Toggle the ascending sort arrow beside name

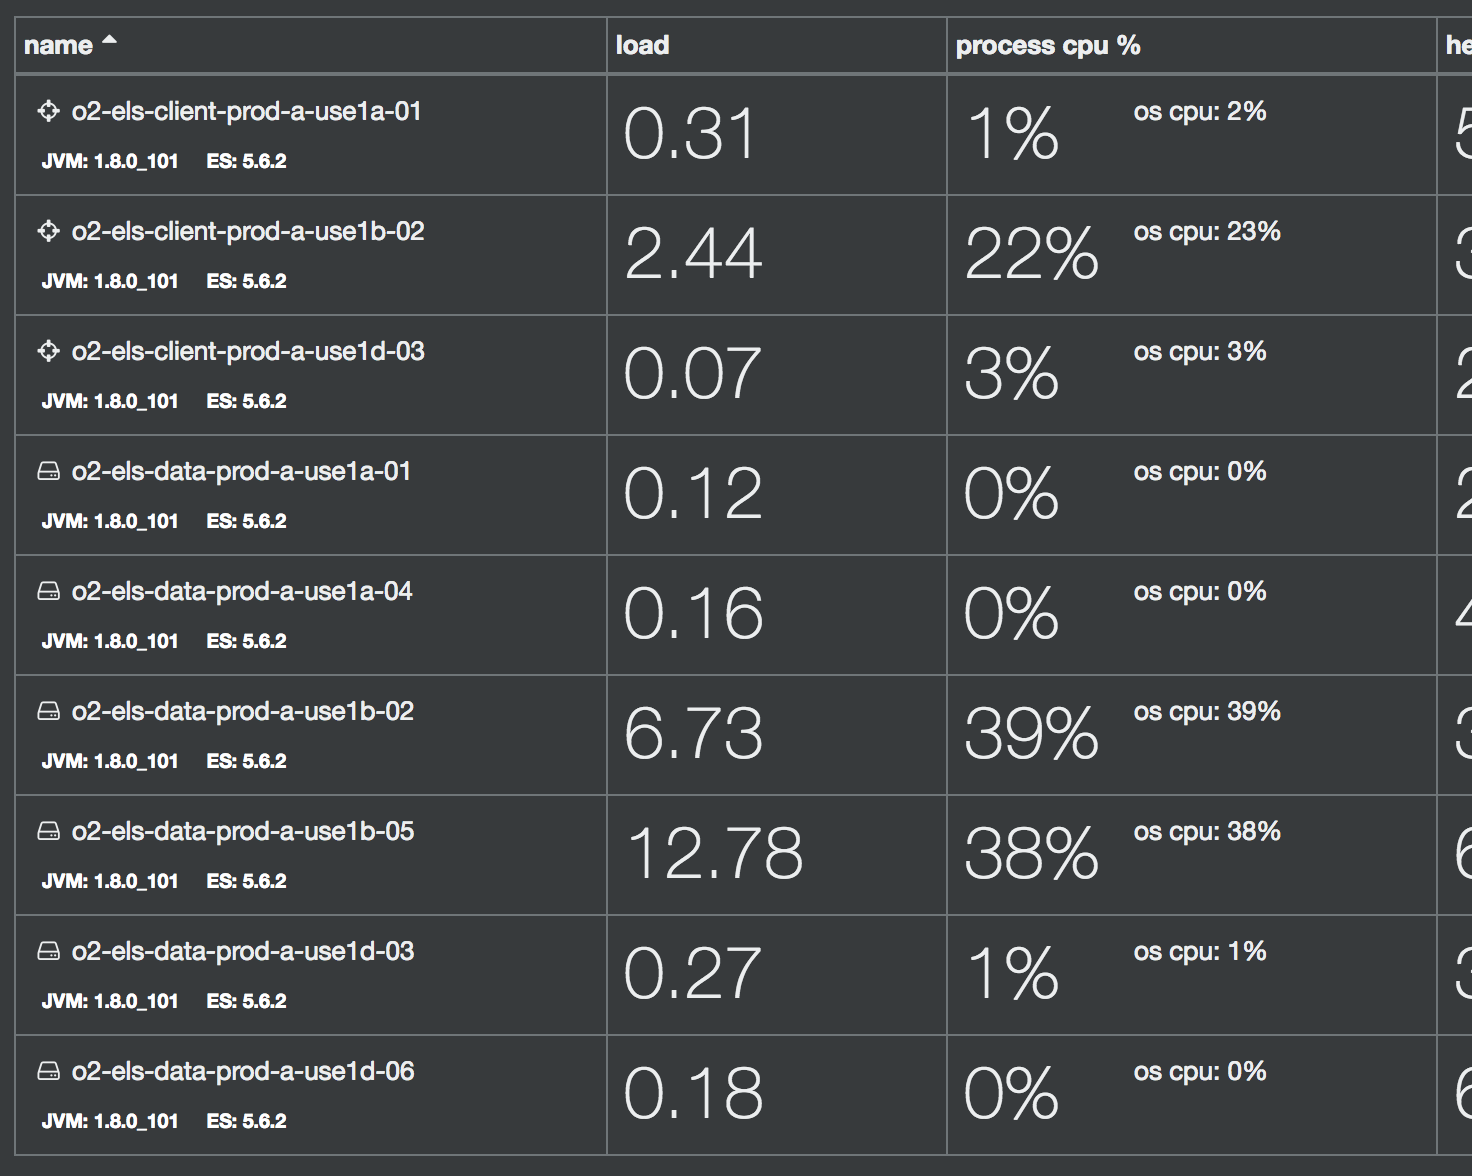pos(110,41)
